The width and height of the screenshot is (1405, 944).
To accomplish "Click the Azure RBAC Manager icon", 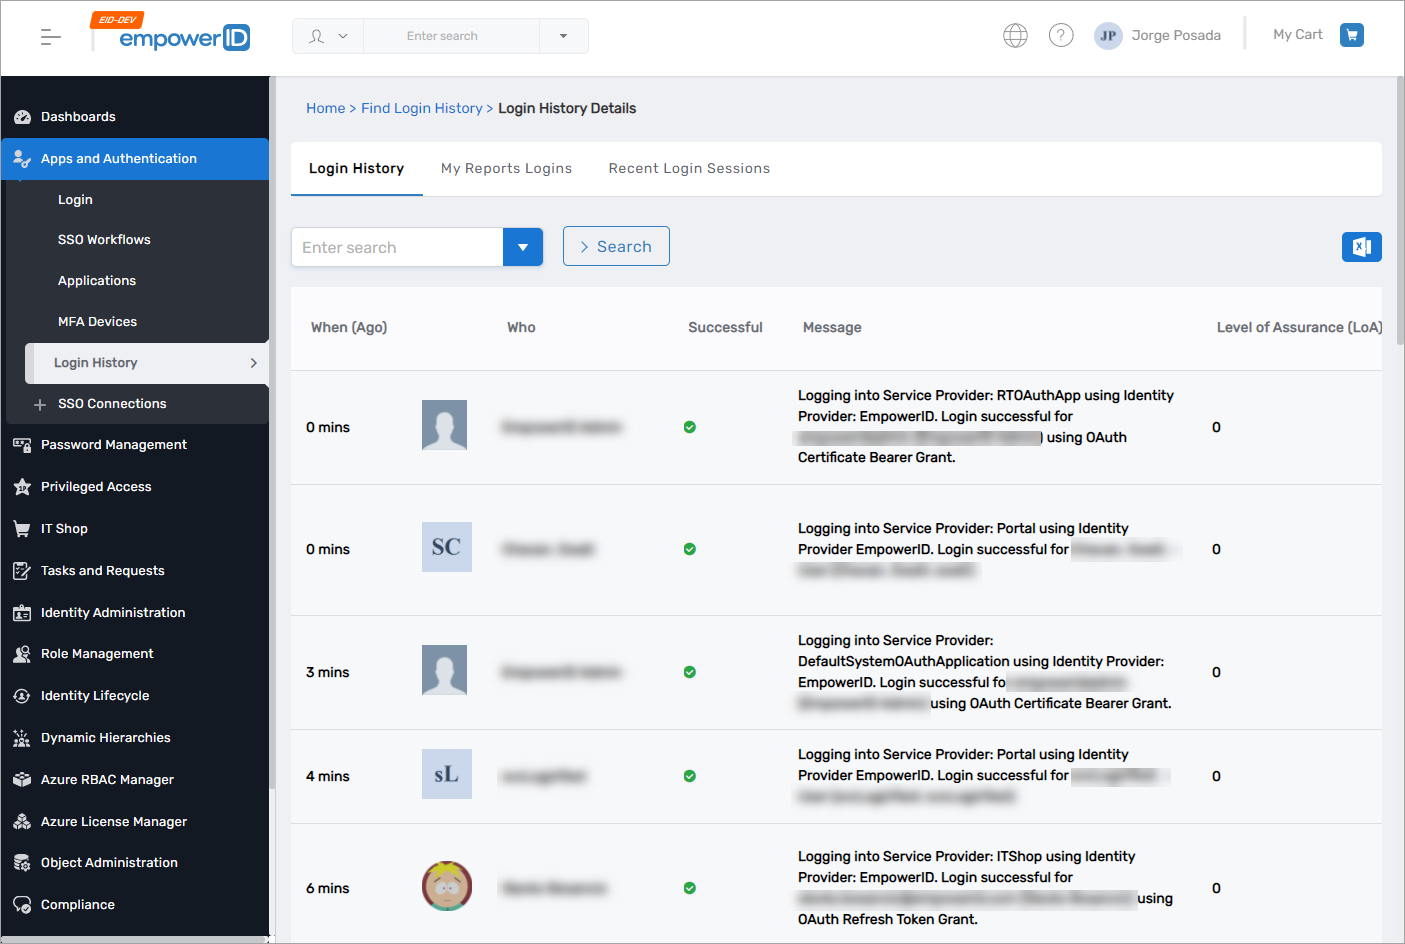I will (x=22, y=780).
